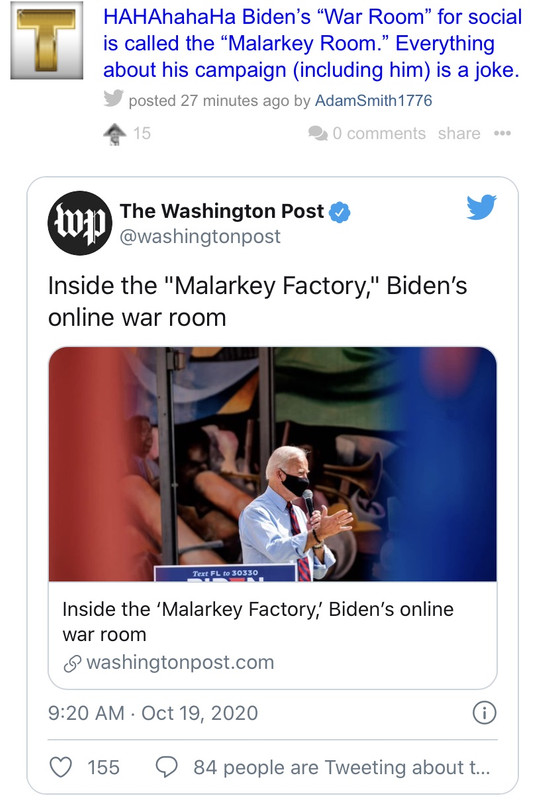Expand the three-dot more options menu
Image resolution: width=548 pixels, height=800 pixels.
pos(502,133)
